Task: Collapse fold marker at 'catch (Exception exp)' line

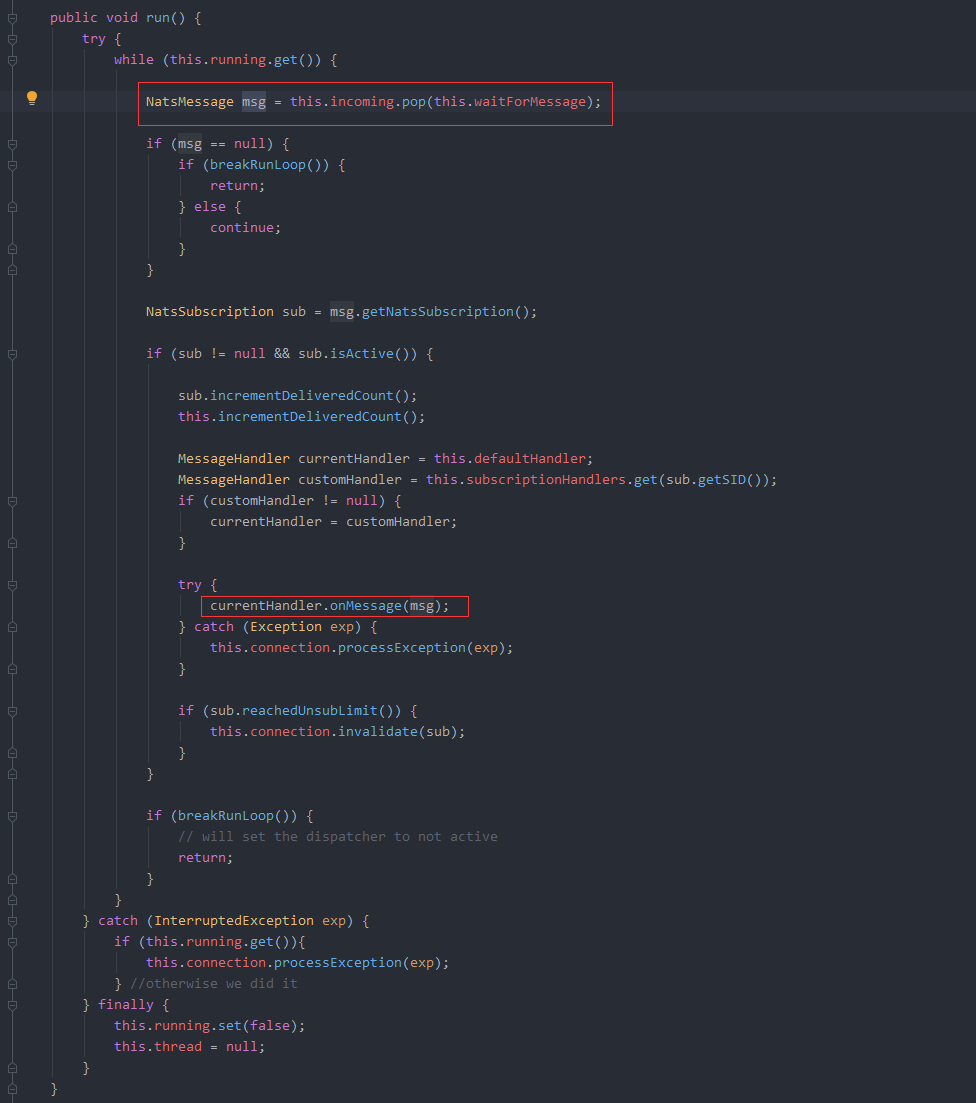Action: (13, 627)
